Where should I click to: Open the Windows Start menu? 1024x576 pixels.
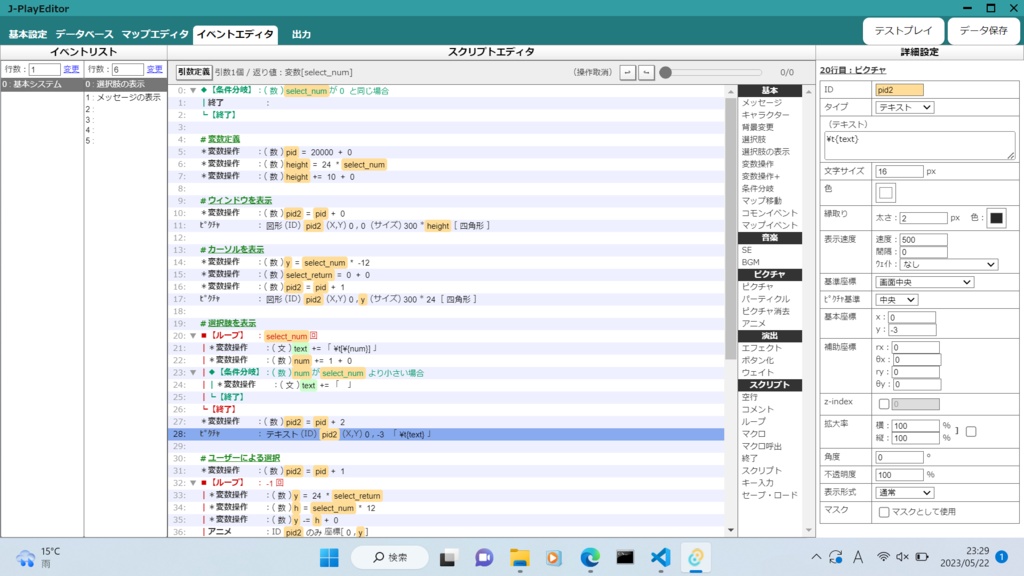(x=330, y=556)
